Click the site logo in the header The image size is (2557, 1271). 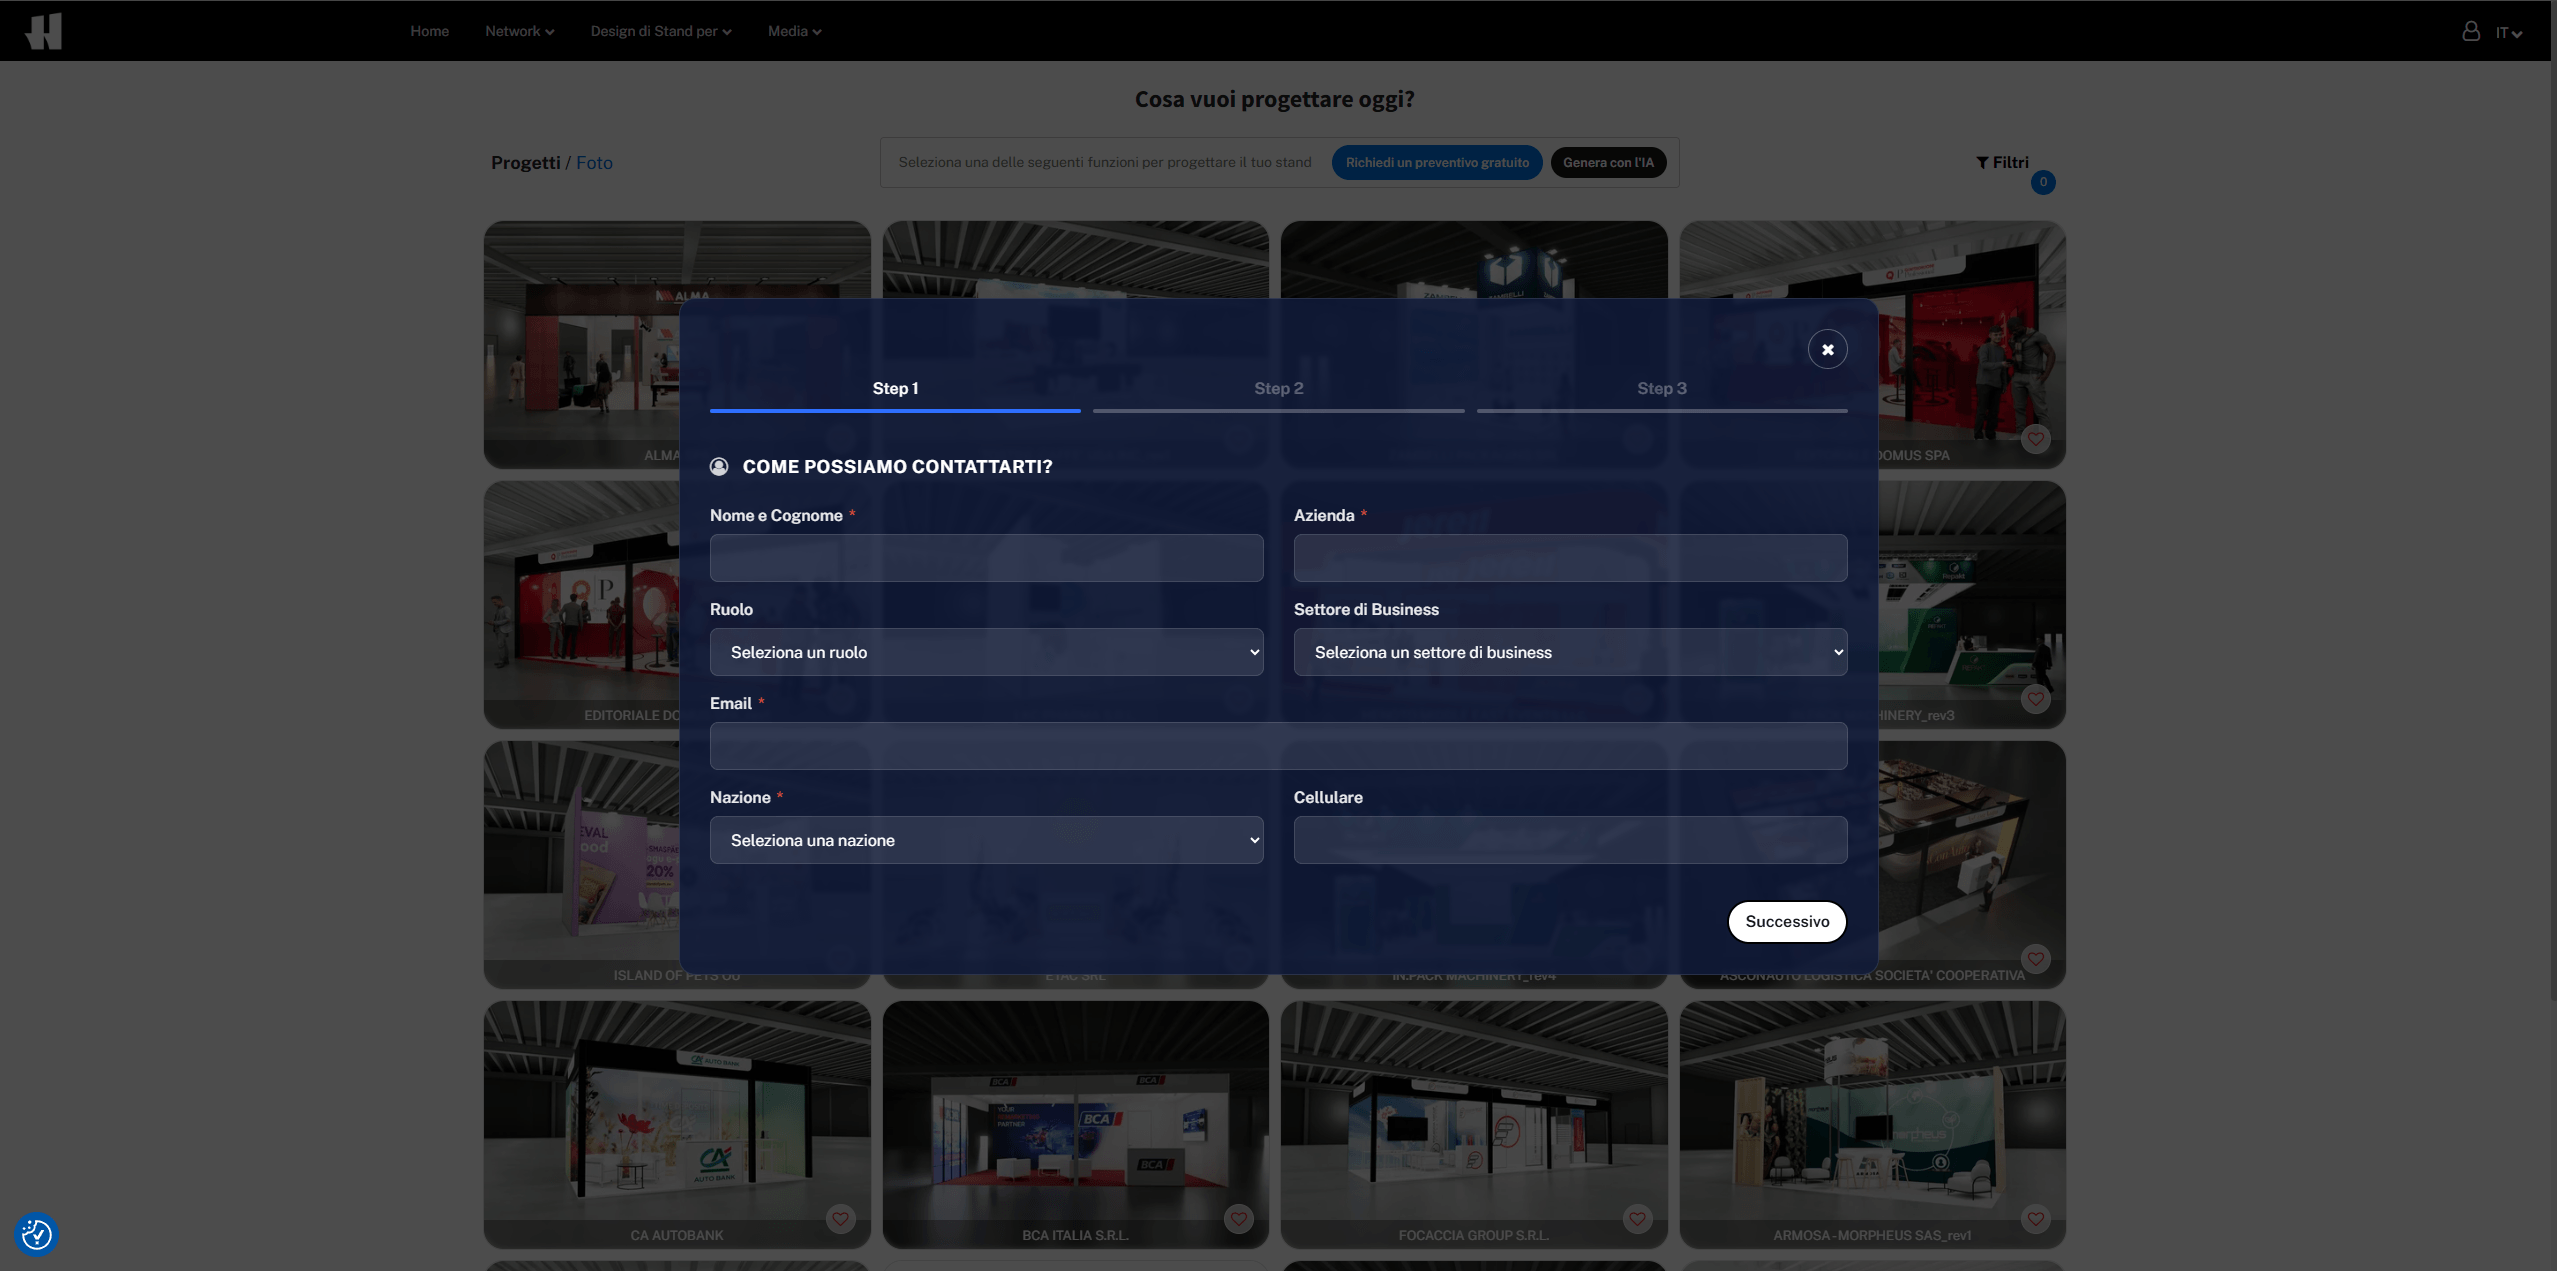point(44,31)
